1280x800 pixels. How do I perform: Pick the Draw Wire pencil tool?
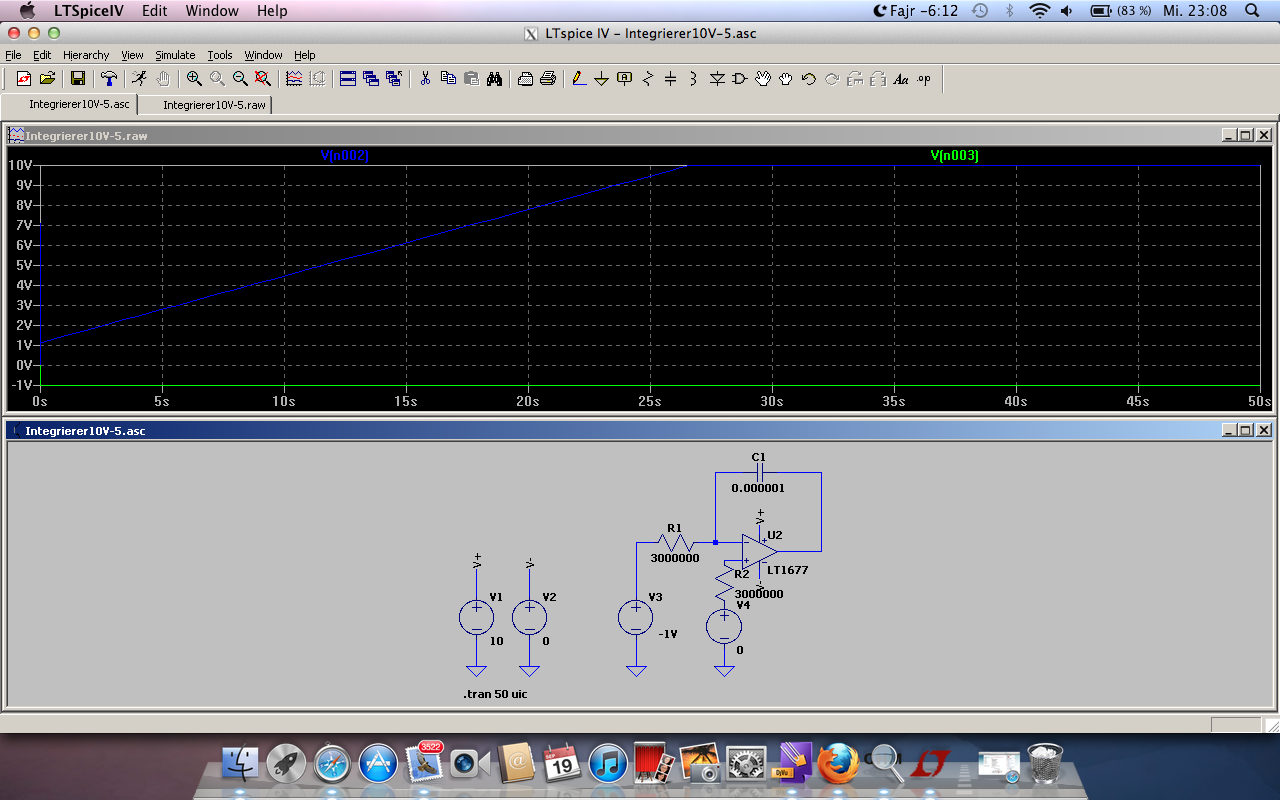tap(578, 79)
